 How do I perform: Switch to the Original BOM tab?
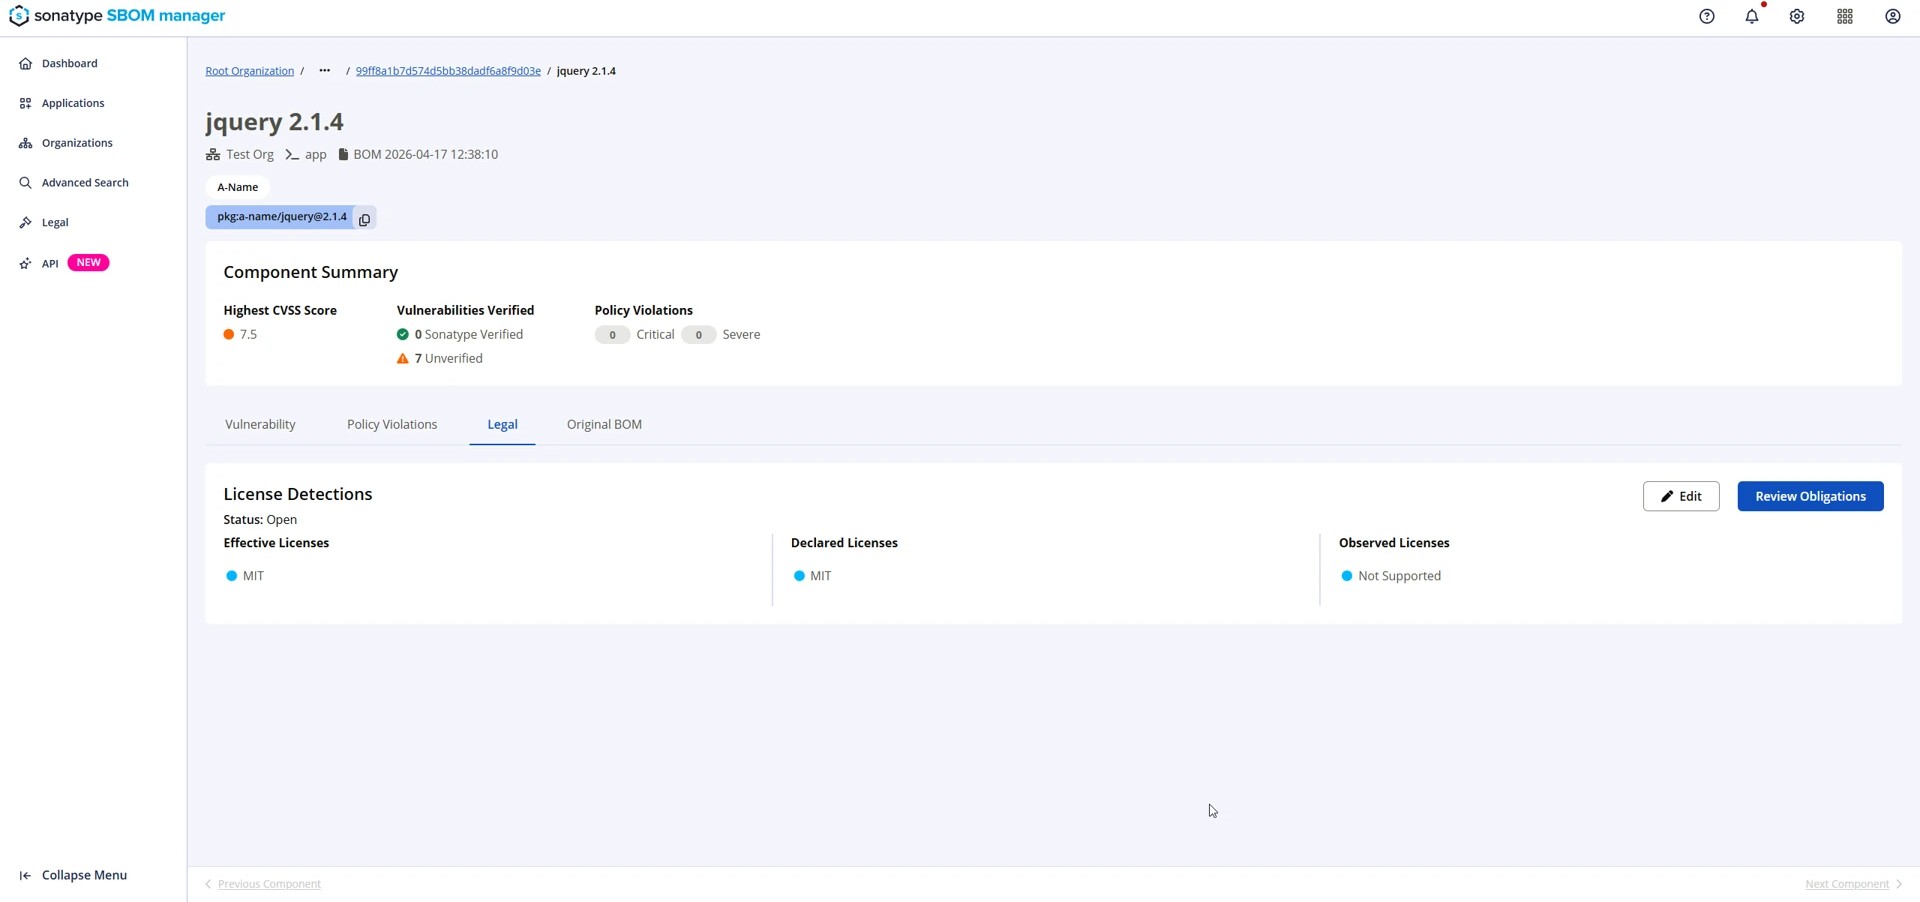coord(604,425)
